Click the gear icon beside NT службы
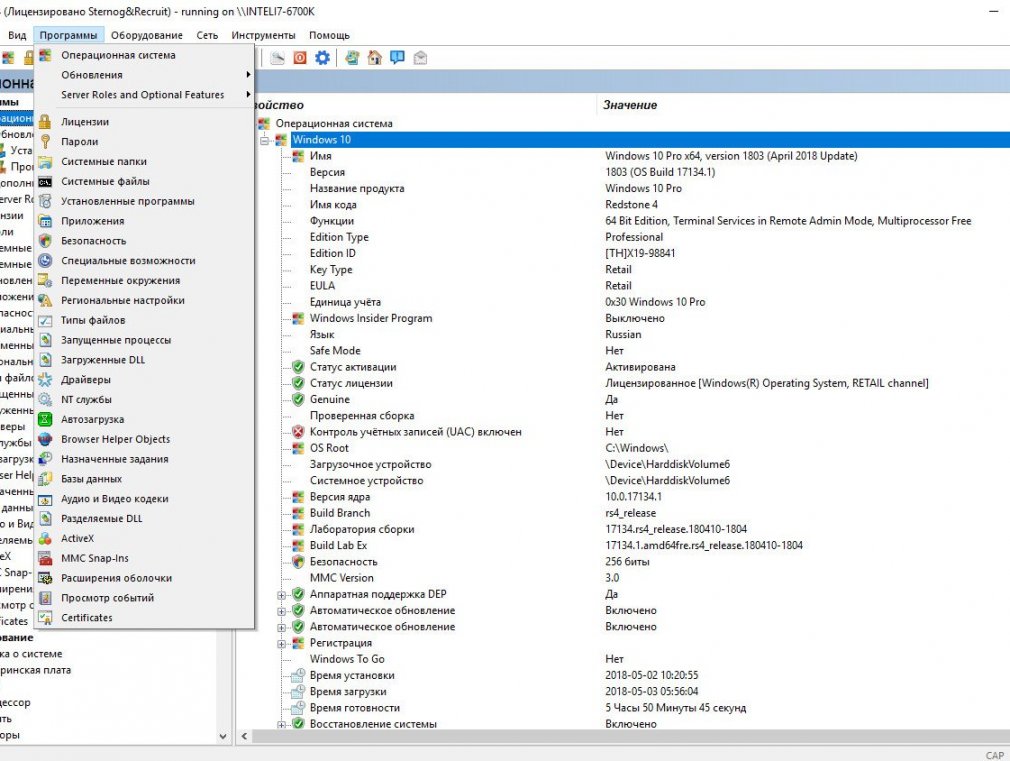Image resolution: width=1010 pixels, height=761 pixels. click(x=45, y=400)
